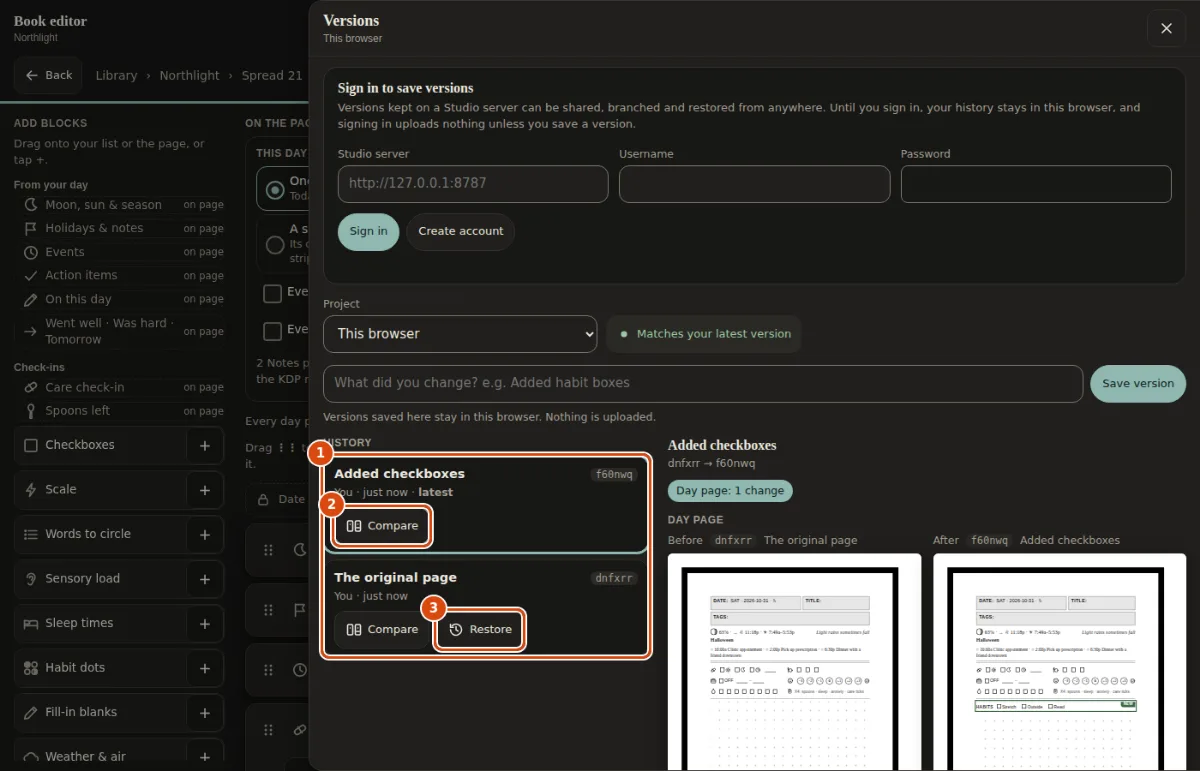1200x771 pixels.
Task: Click the dnfxrr version hash in History
Action: [x=614, y=578]
